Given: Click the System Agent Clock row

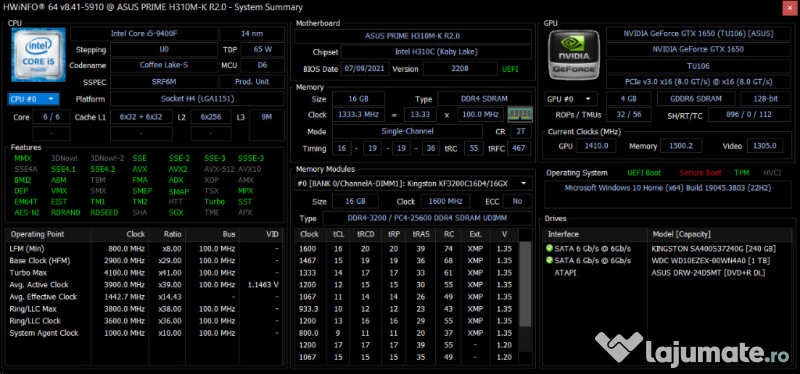Looking at the screenshot, I should coord(144,333).
